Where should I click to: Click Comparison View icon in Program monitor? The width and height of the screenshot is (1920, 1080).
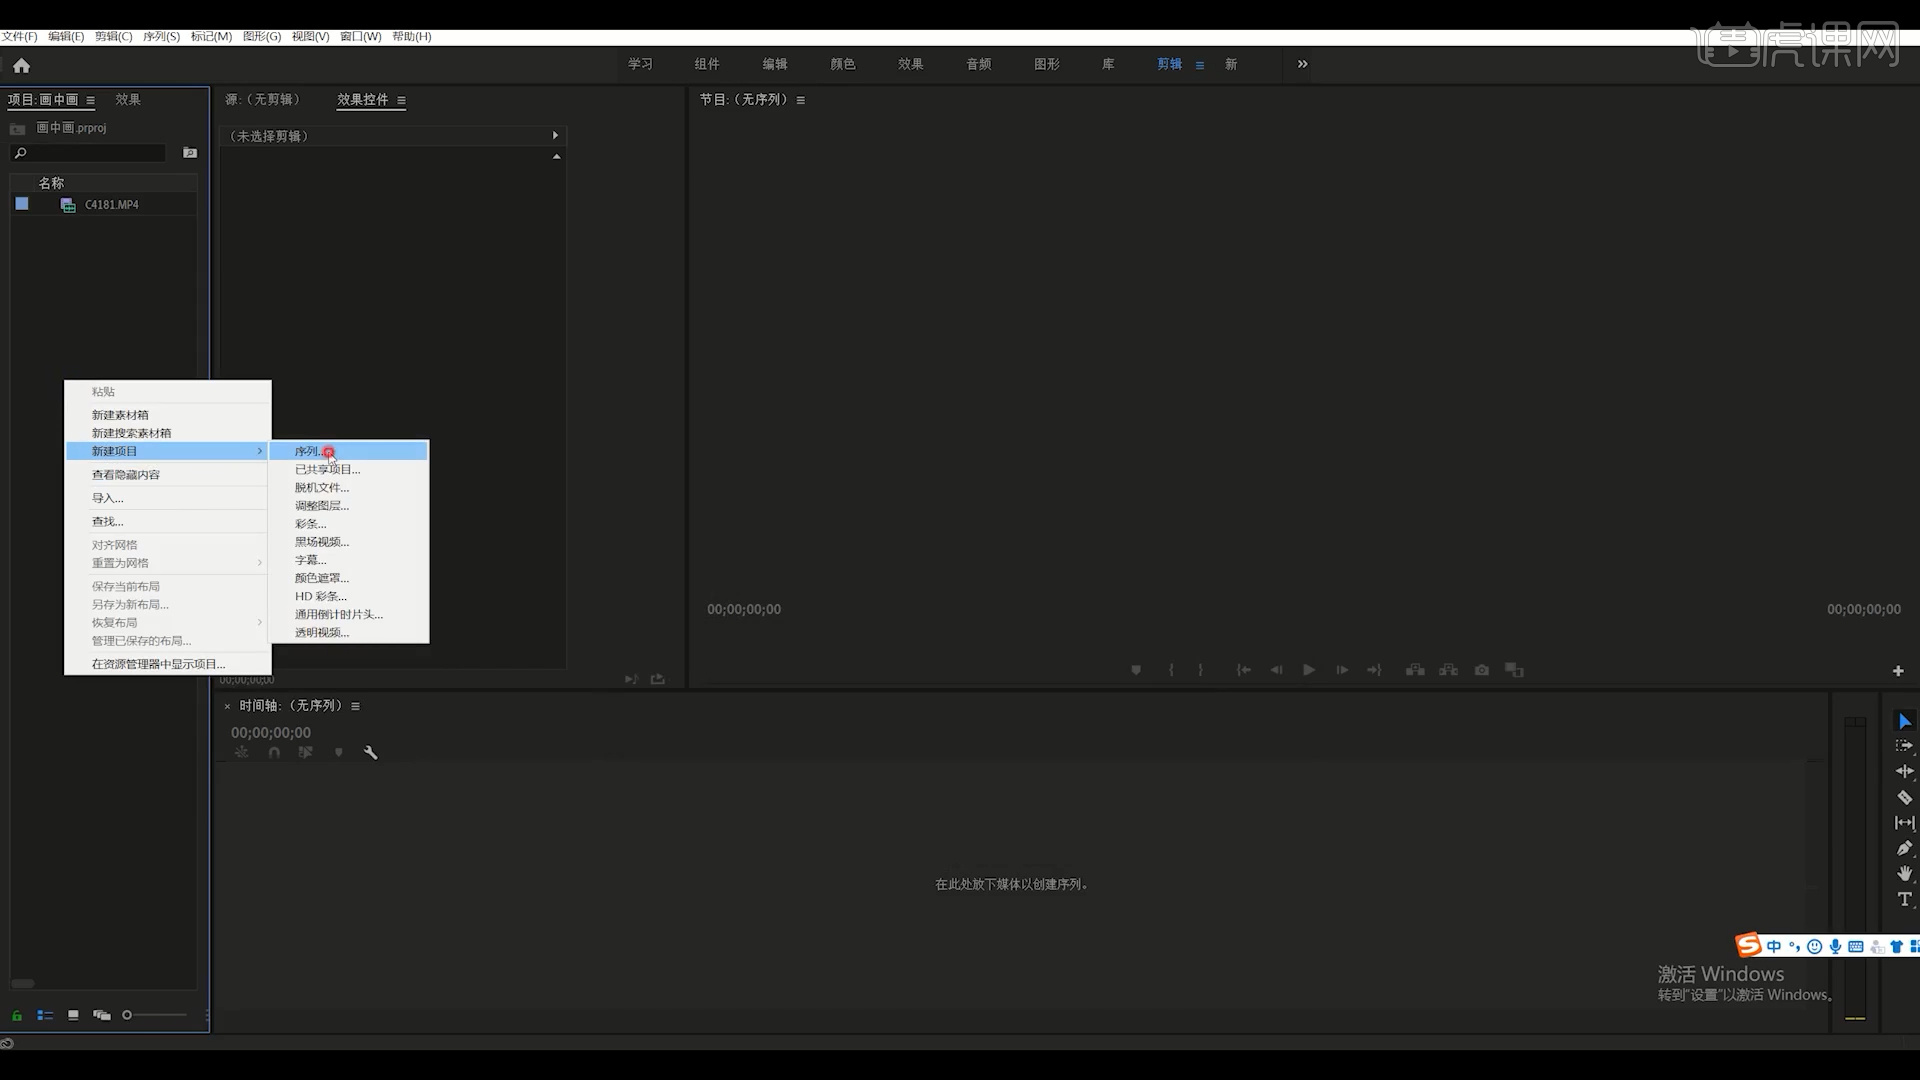1515,670
